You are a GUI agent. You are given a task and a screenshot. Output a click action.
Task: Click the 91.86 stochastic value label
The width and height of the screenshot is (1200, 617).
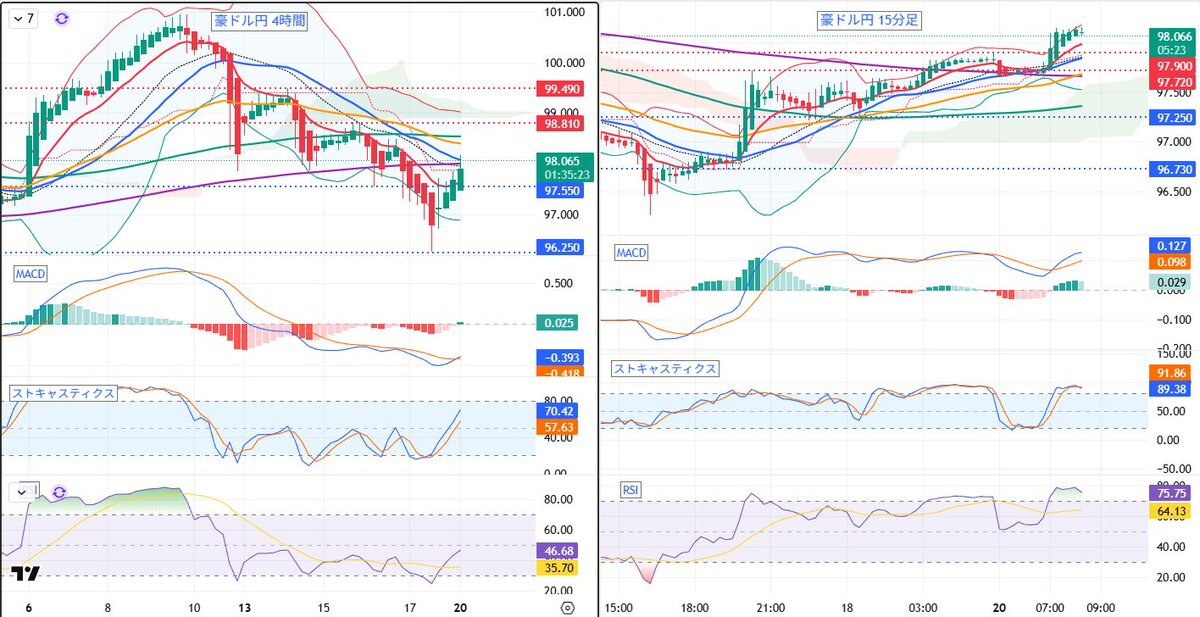1171,372
